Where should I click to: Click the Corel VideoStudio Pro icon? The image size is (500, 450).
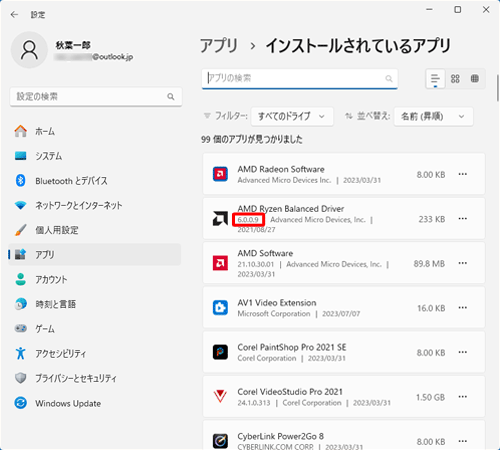tap(220, 397)
